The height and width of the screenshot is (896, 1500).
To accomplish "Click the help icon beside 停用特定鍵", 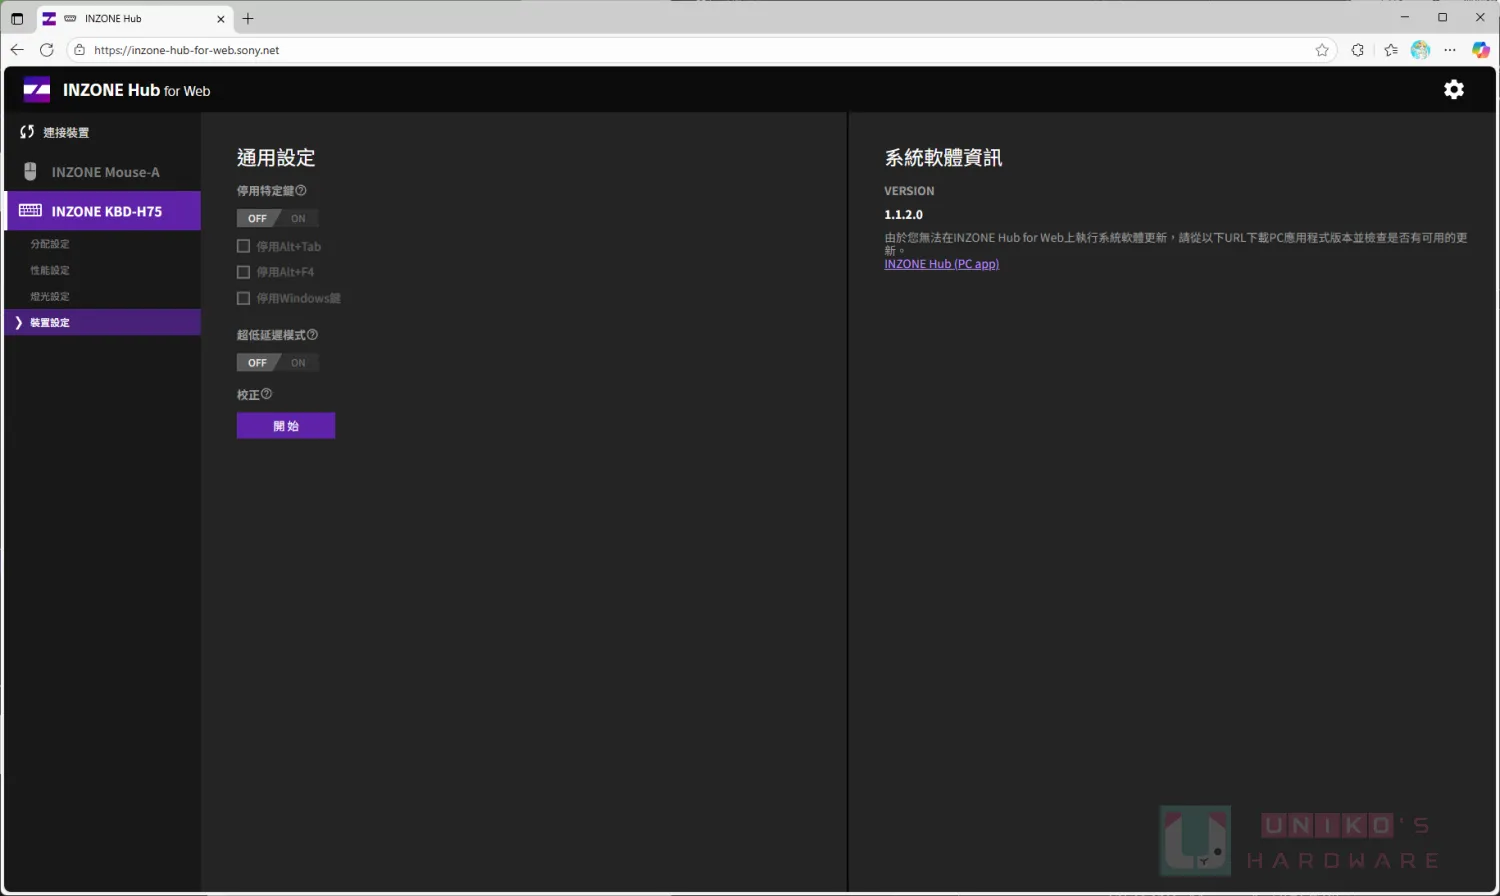I will click(301, 190).
